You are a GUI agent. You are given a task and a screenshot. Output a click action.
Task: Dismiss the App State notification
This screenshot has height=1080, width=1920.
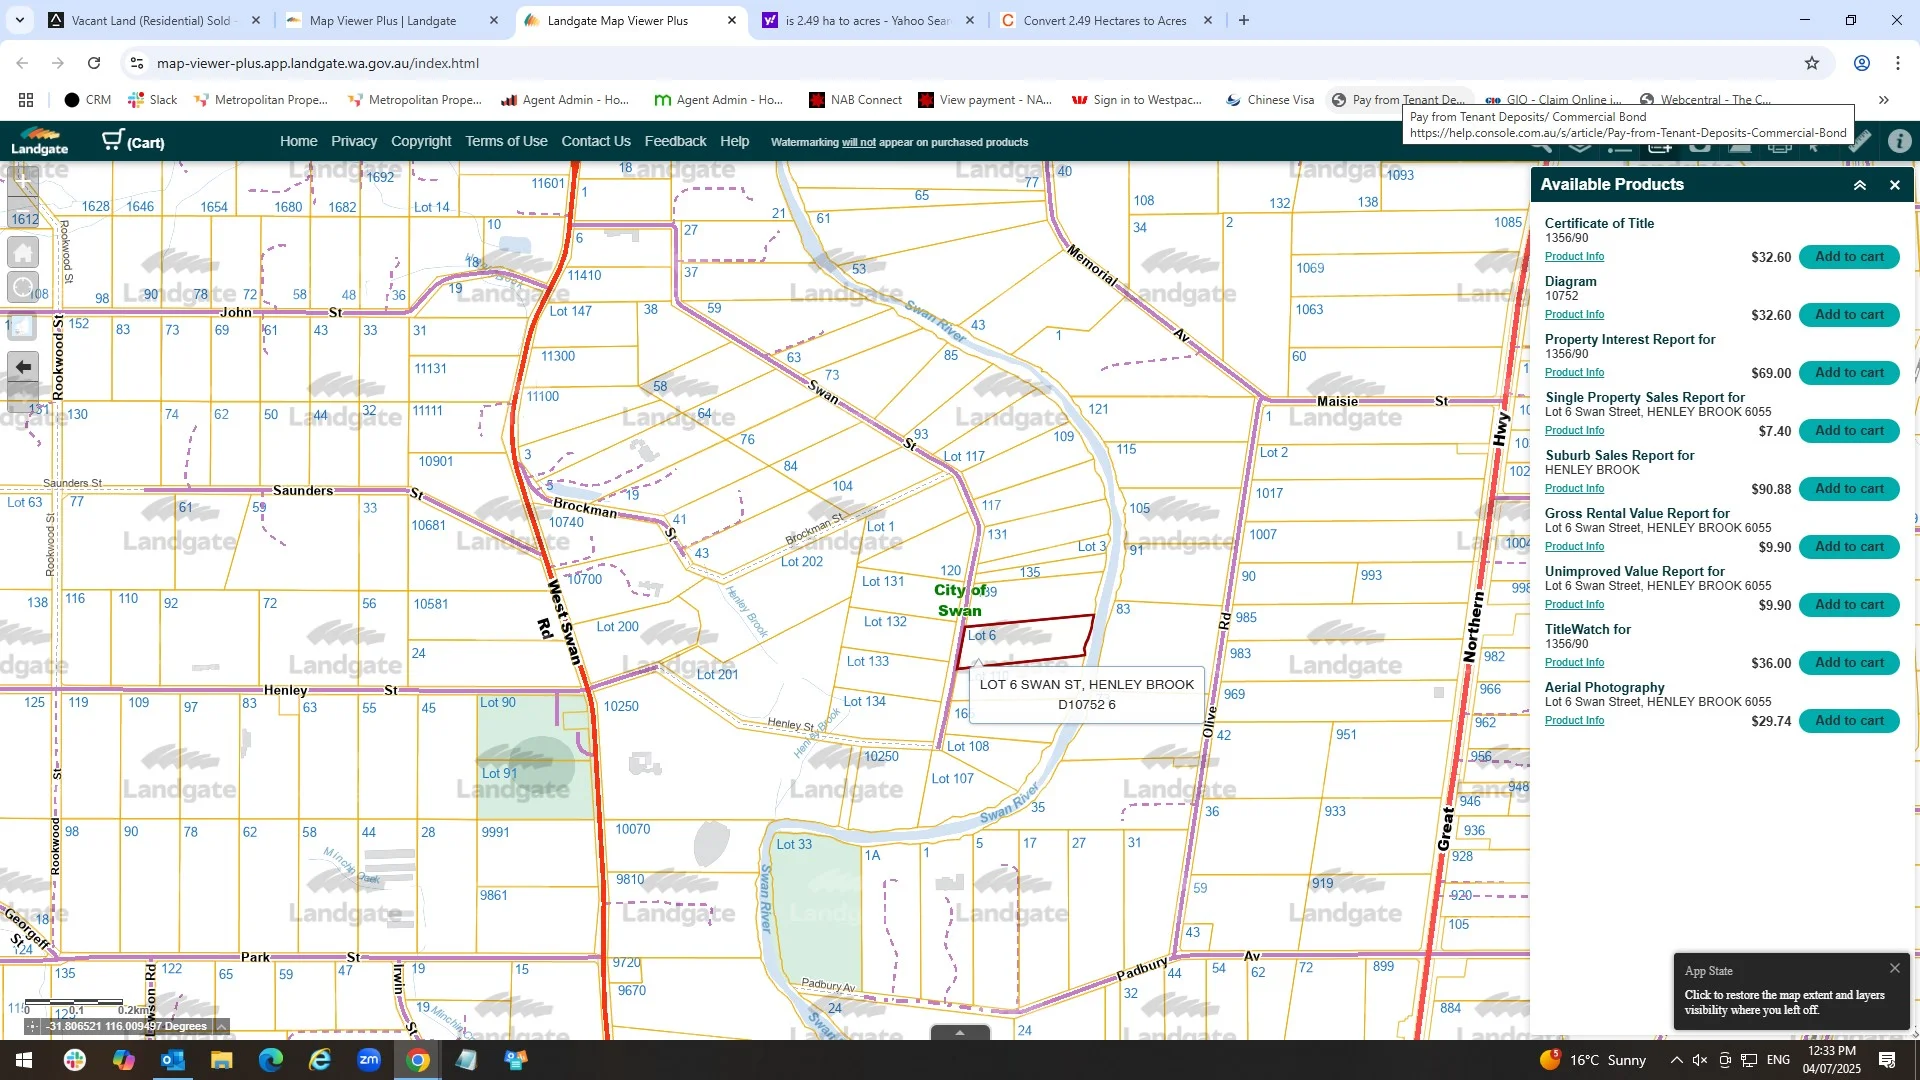point(1894,968)
